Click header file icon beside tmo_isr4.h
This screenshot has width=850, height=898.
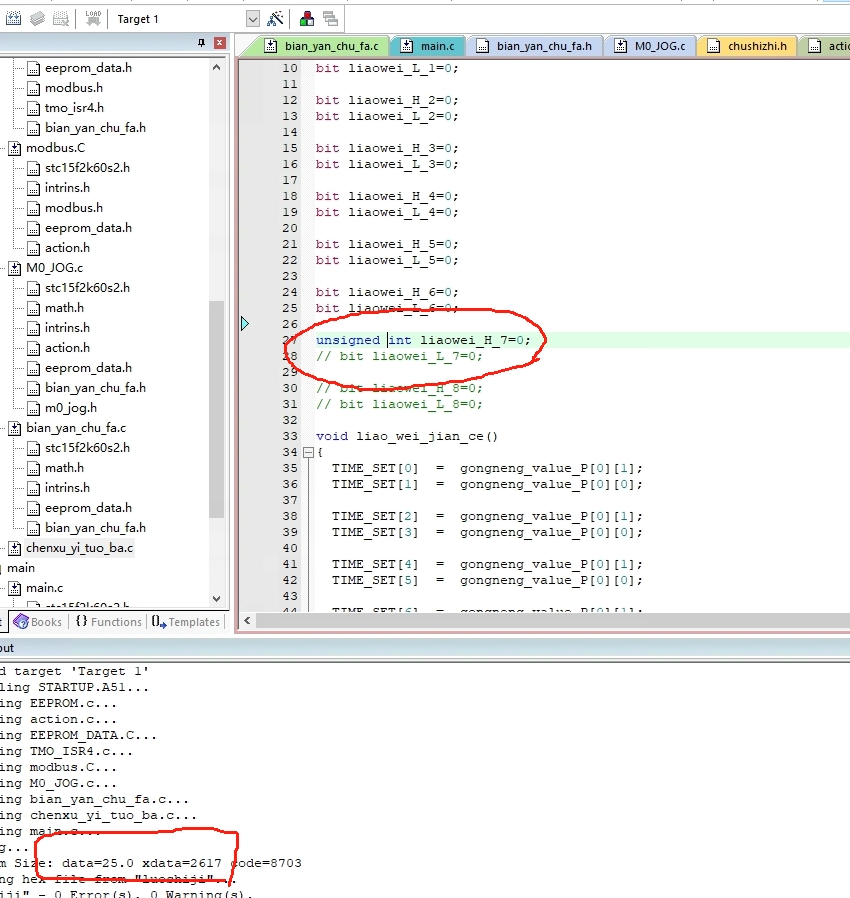(x=34, y=108)
